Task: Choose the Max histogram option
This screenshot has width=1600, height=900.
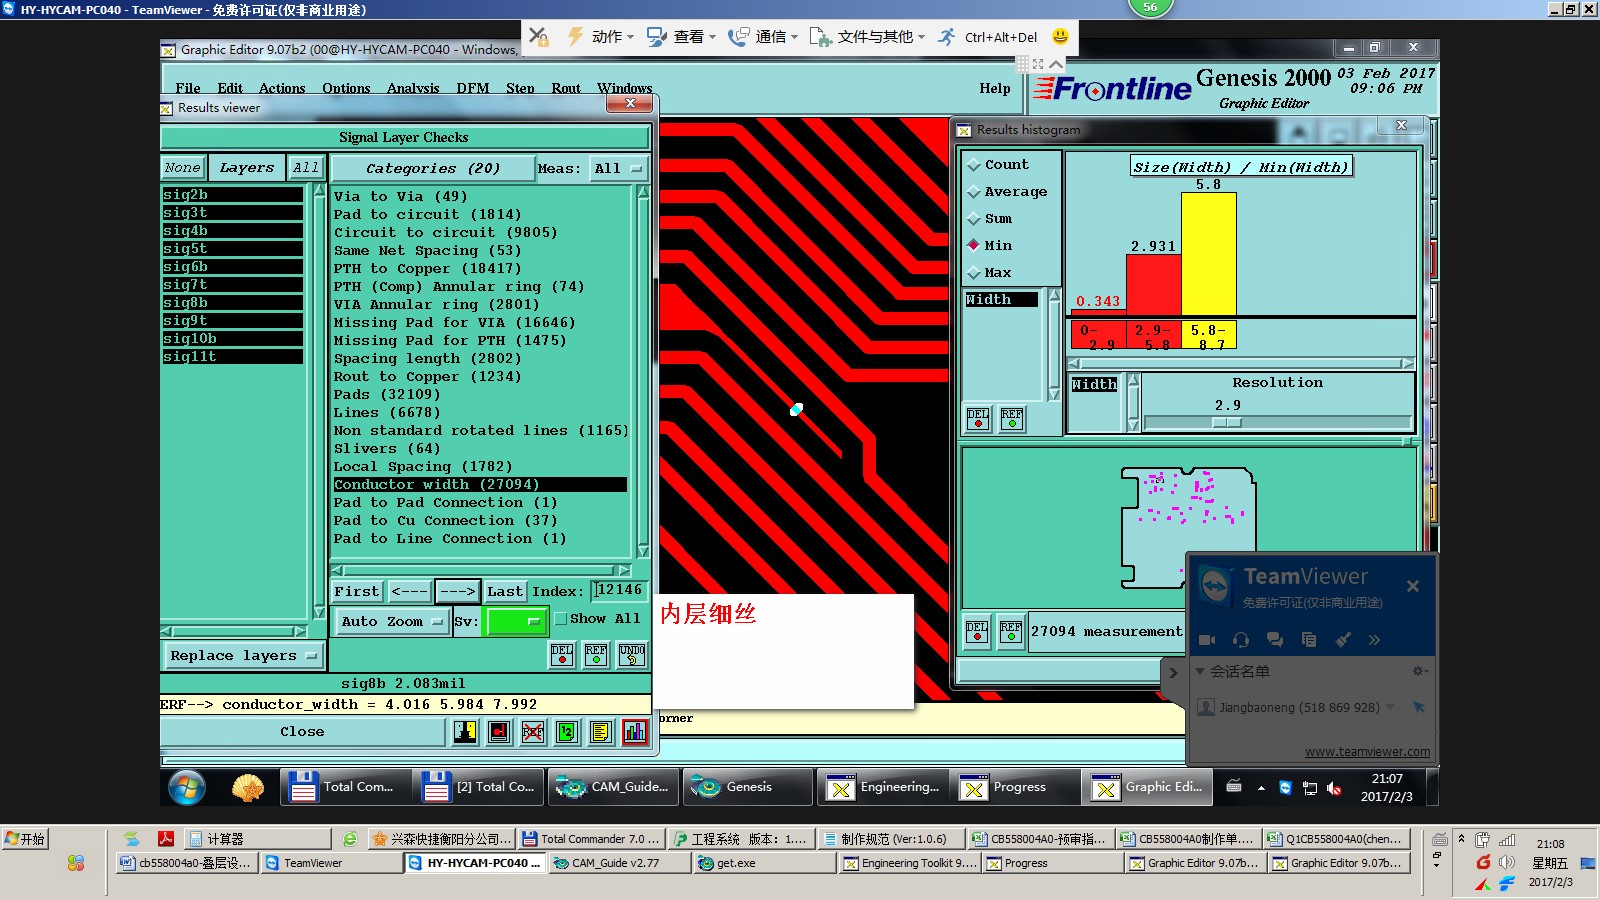Action: pyautogui.click(x=974, y=273)
